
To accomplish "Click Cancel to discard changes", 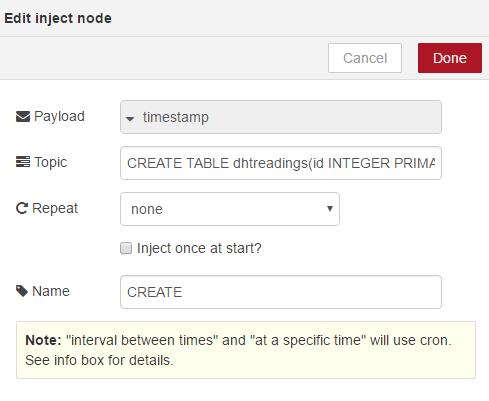I will click(x=365, y=58).
